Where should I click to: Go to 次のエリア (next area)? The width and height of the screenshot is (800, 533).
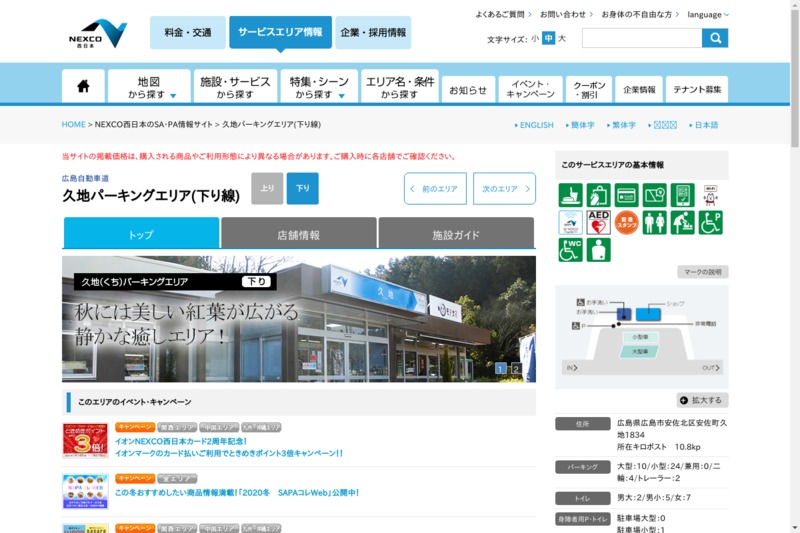(x=504, y=188)
